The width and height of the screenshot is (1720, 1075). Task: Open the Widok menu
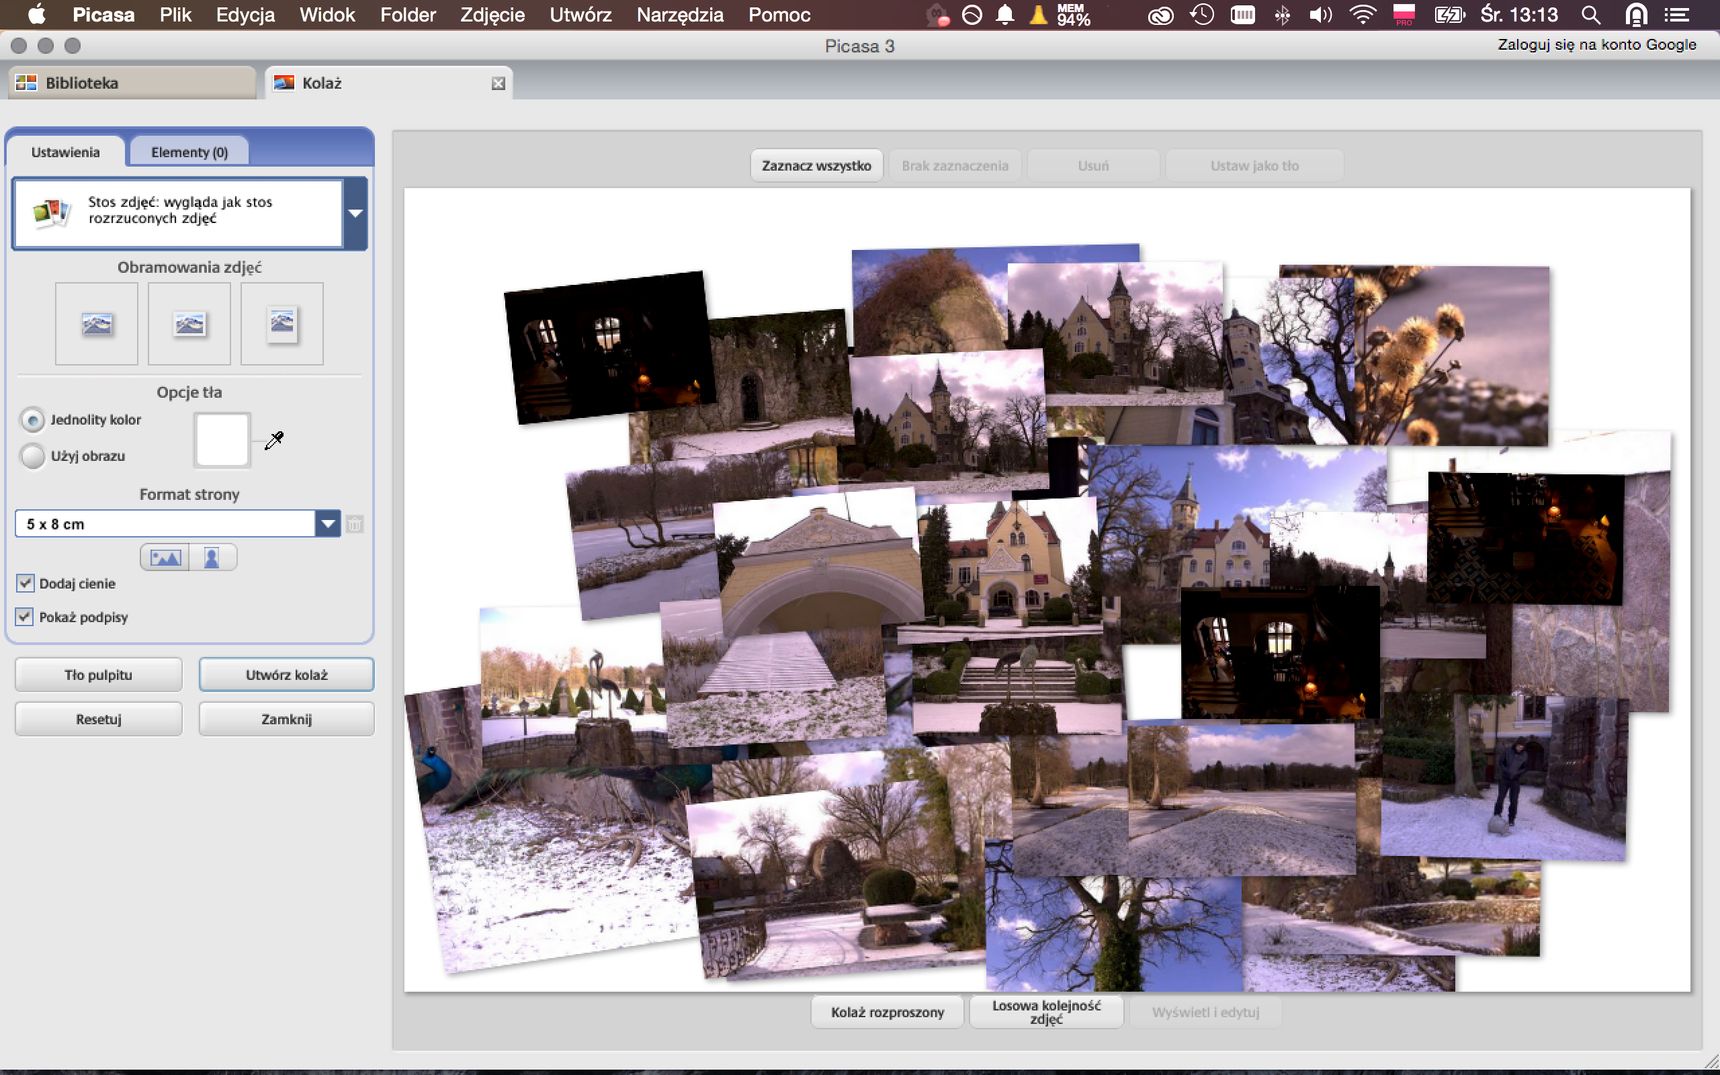tap(327, 15)
